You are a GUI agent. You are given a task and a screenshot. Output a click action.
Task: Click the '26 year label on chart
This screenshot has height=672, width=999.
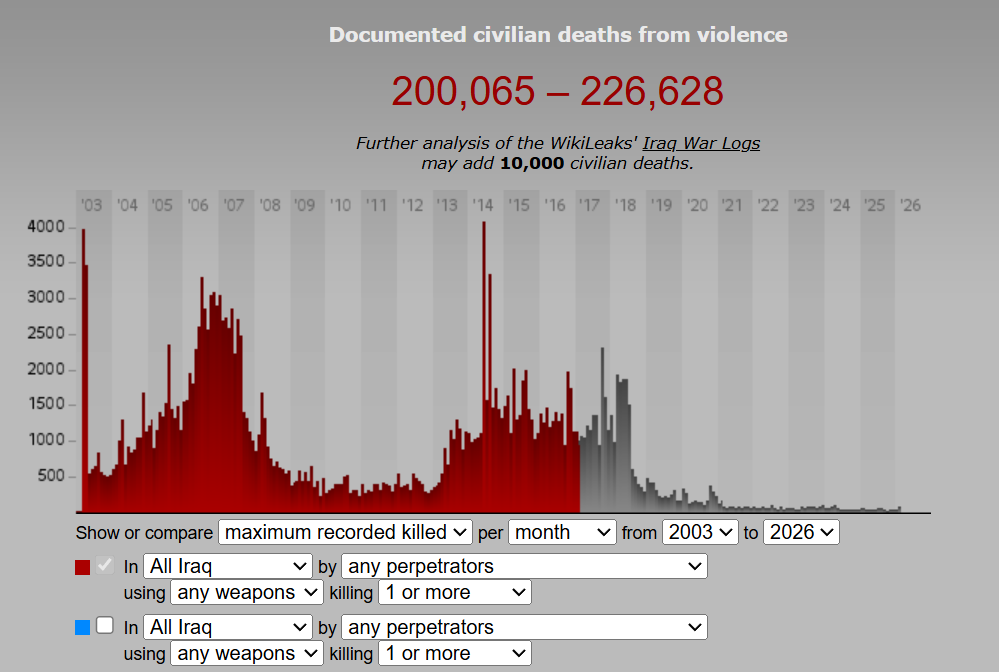910,205
